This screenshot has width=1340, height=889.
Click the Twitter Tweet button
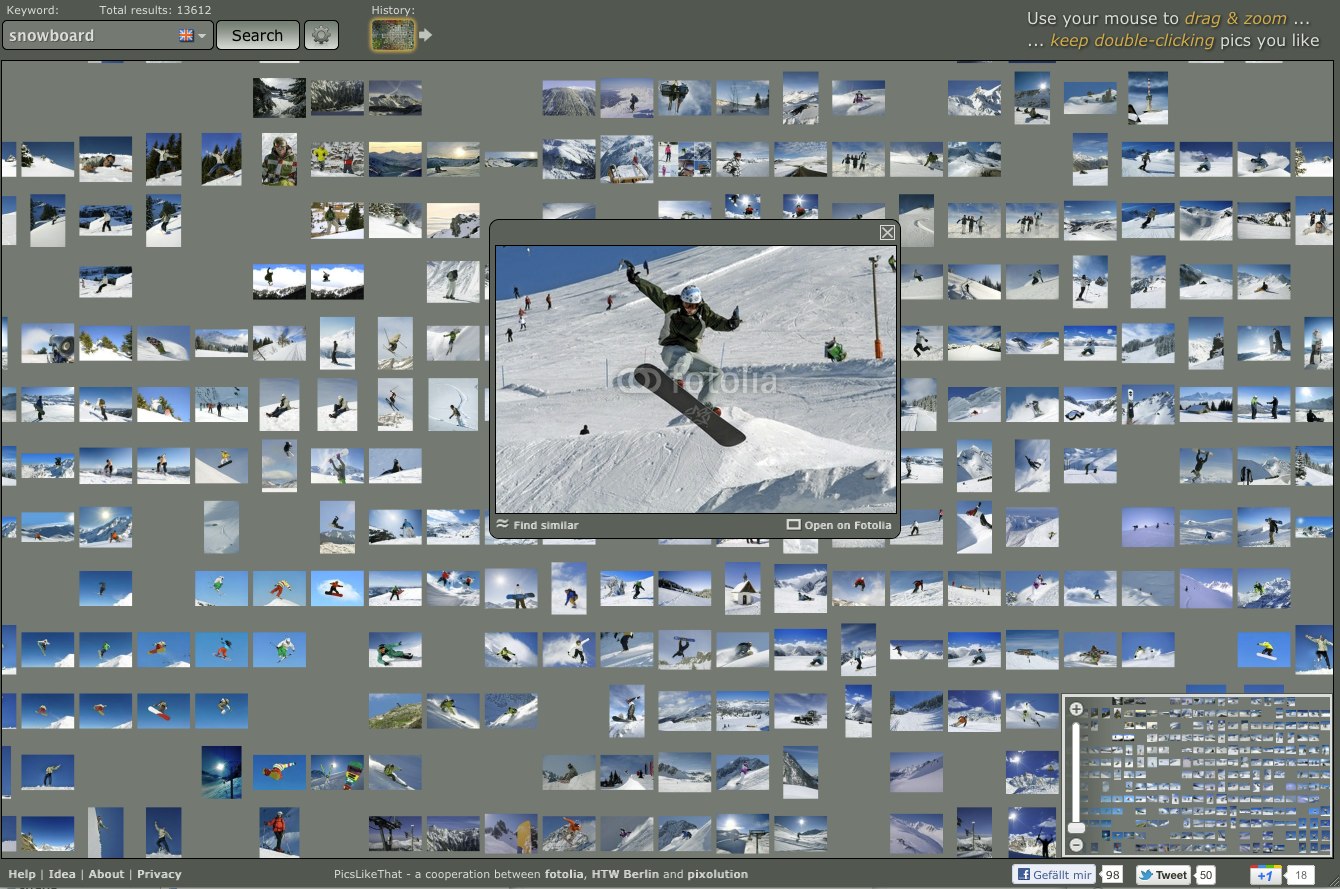coord(1163,875)
